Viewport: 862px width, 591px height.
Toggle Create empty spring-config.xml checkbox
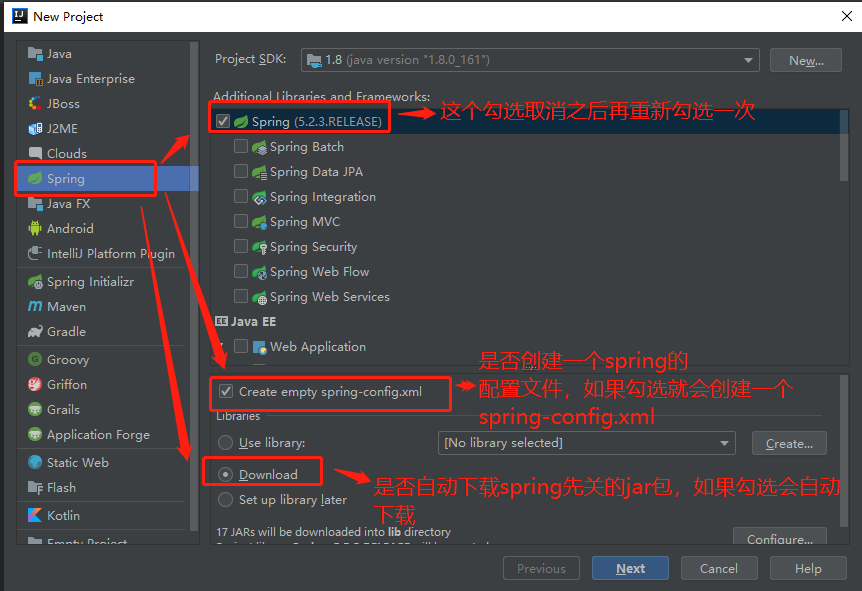[x=226, y=391]
